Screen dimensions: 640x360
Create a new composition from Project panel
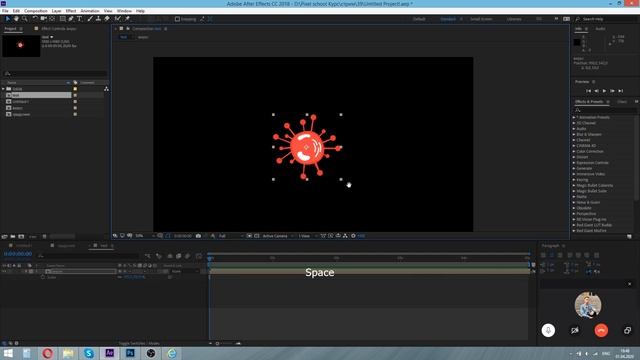(x=21, y=236)
